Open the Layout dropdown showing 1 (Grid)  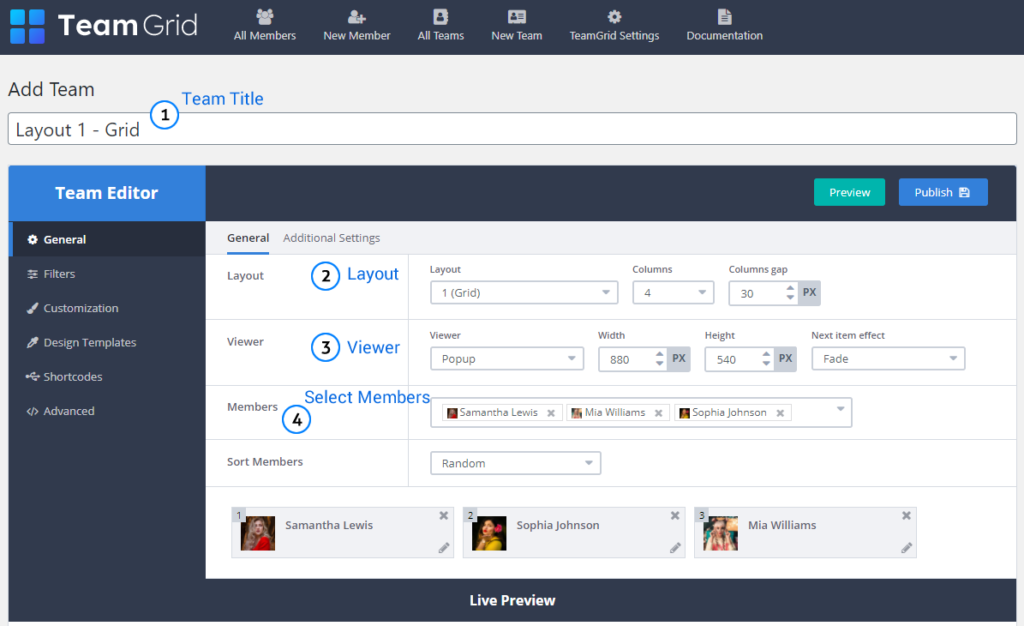[524, 291]
